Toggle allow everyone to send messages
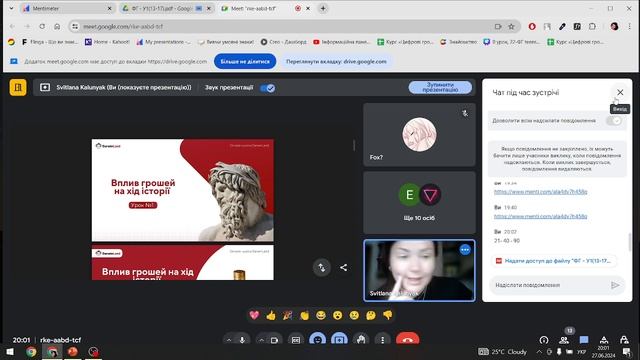 613,120
